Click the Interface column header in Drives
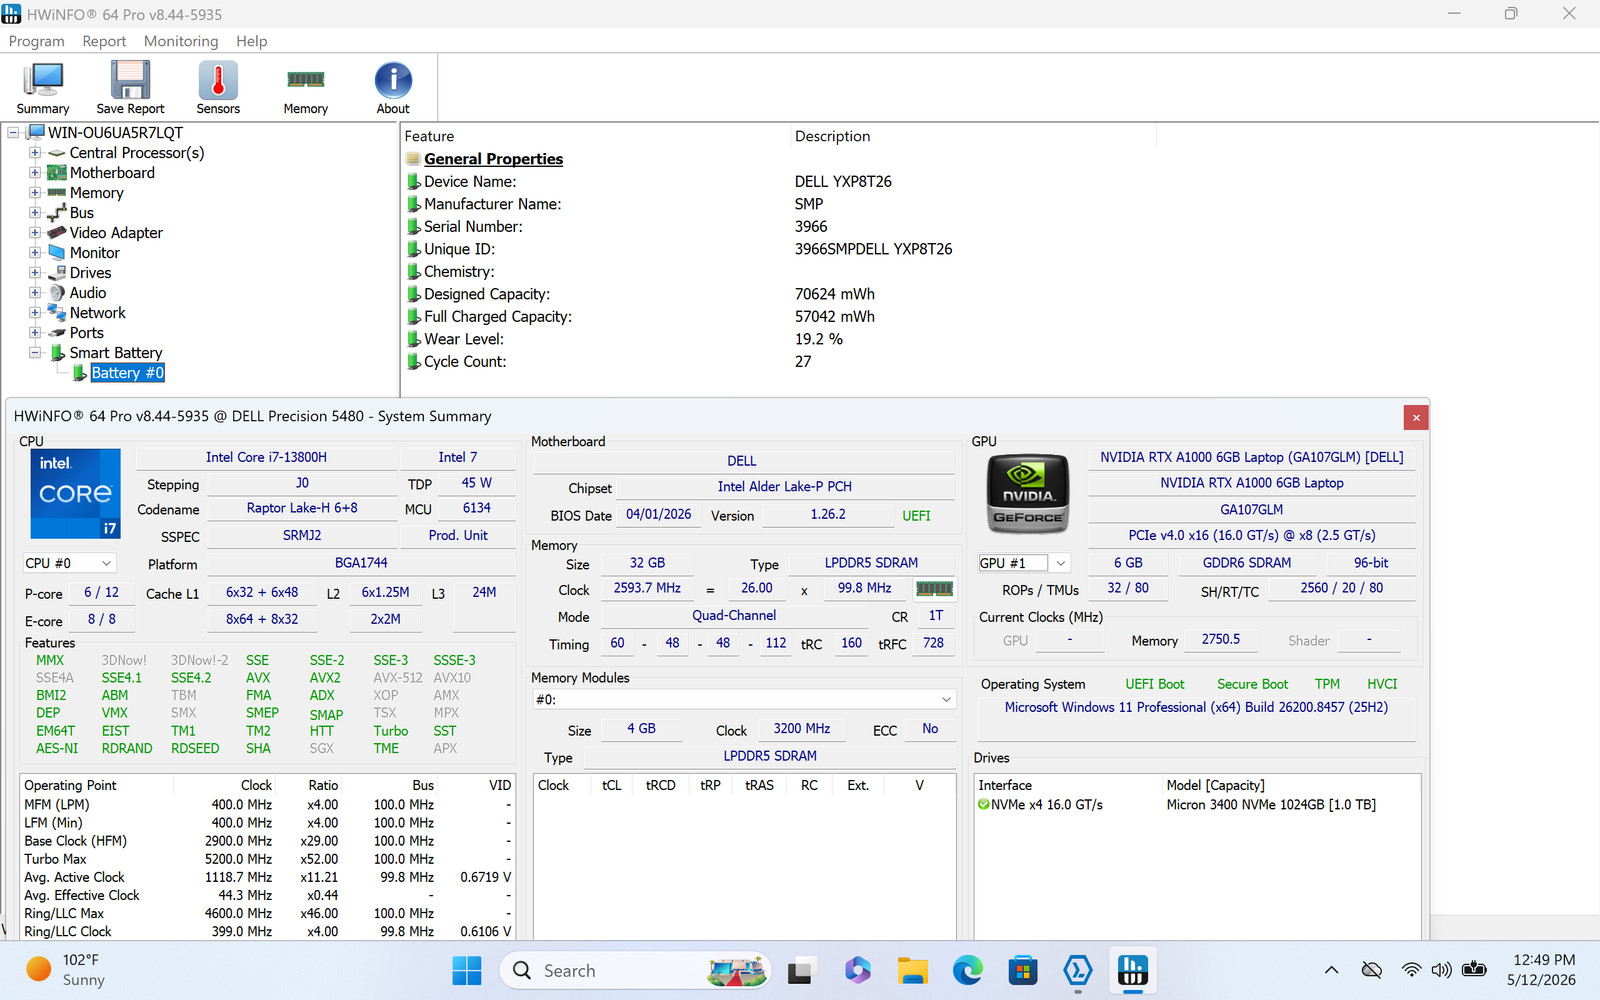Viewport: 1600px width, 1000px height. click(1005, 785)
